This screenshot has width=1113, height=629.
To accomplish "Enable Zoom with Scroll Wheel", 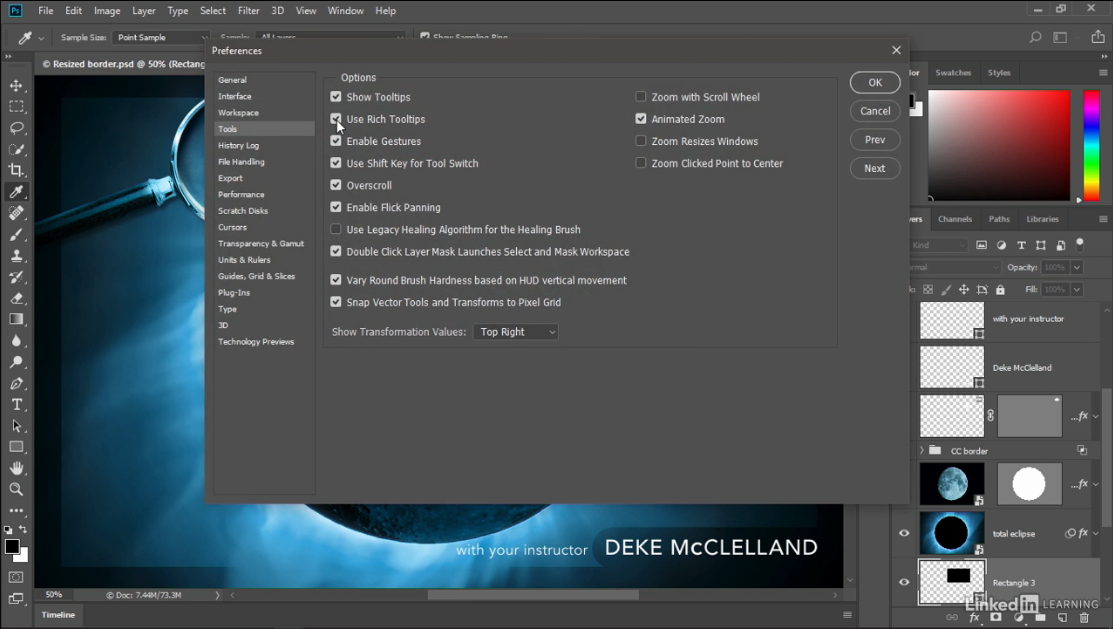I will [641, 97].
